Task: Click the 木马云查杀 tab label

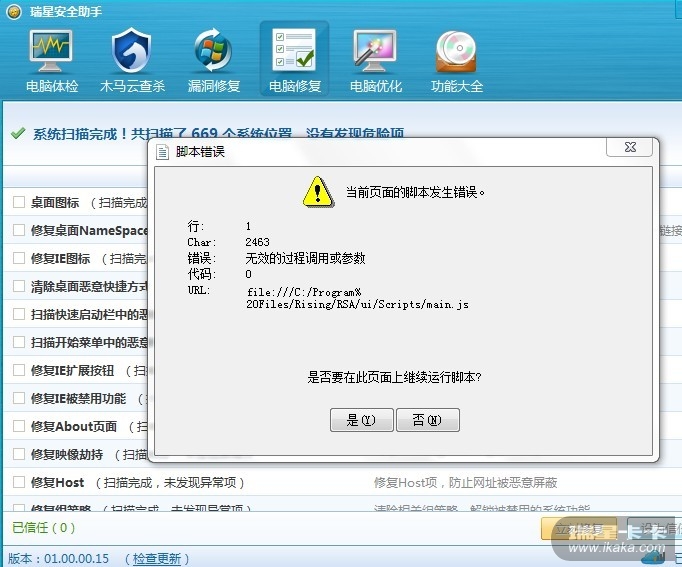Action: pyautogui.click(x=132, y=86)
